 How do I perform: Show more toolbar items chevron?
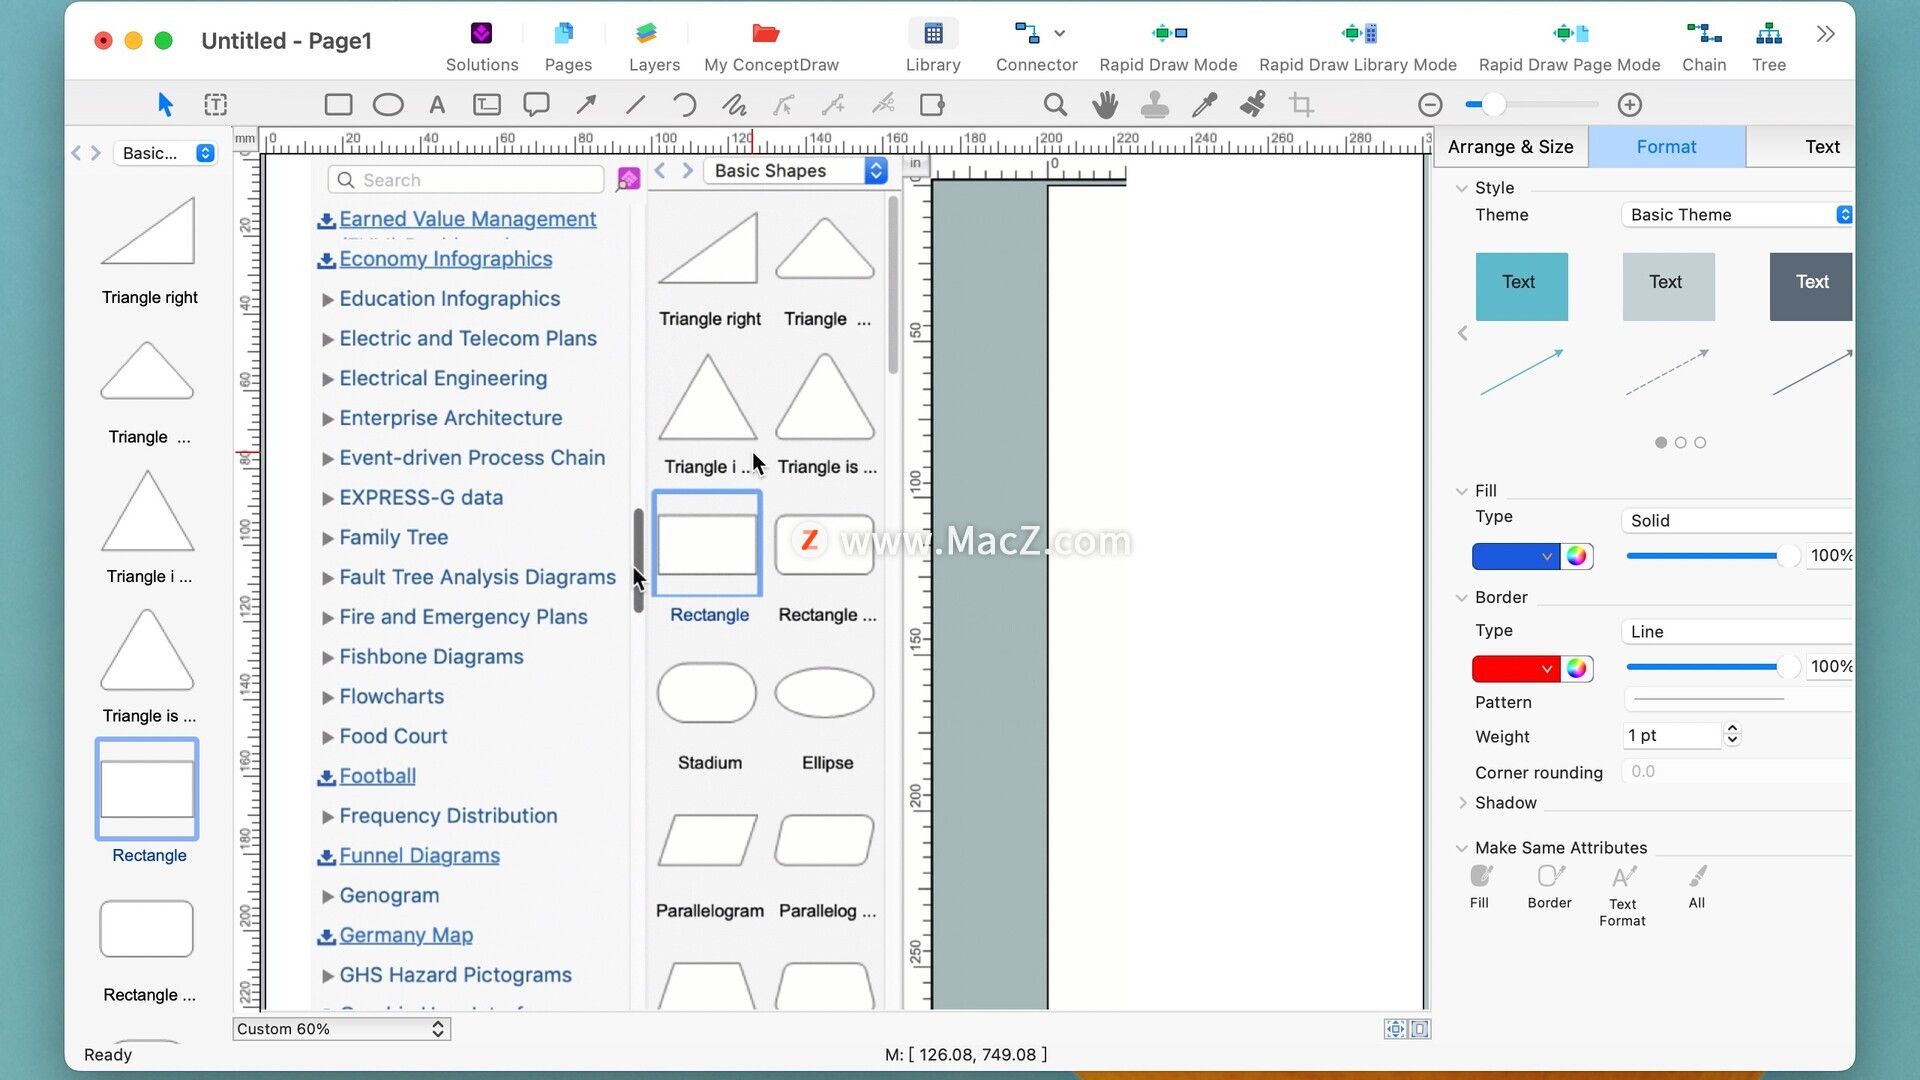click(1826, 34)
